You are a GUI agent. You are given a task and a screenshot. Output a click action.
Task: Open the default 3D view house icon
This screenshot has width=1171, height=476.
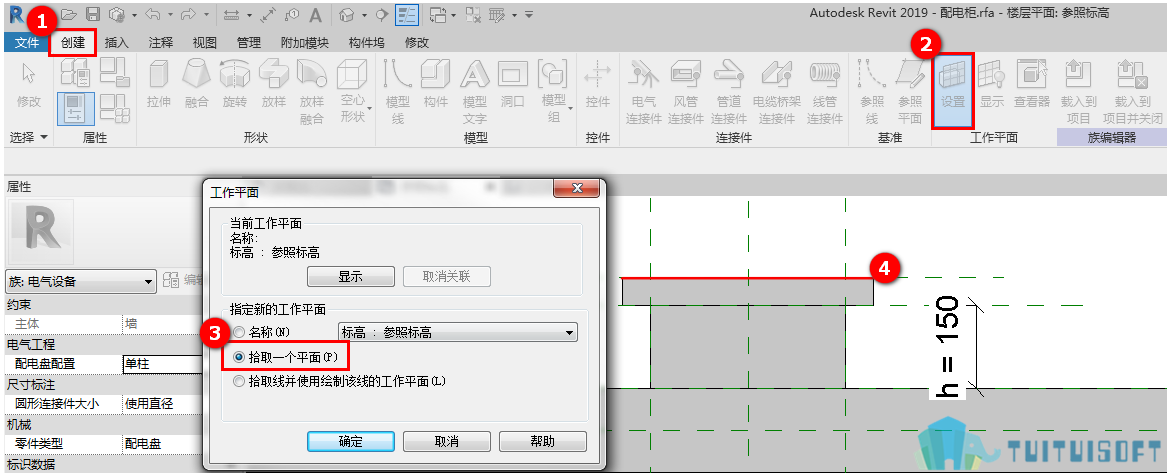tap(346, 13)
